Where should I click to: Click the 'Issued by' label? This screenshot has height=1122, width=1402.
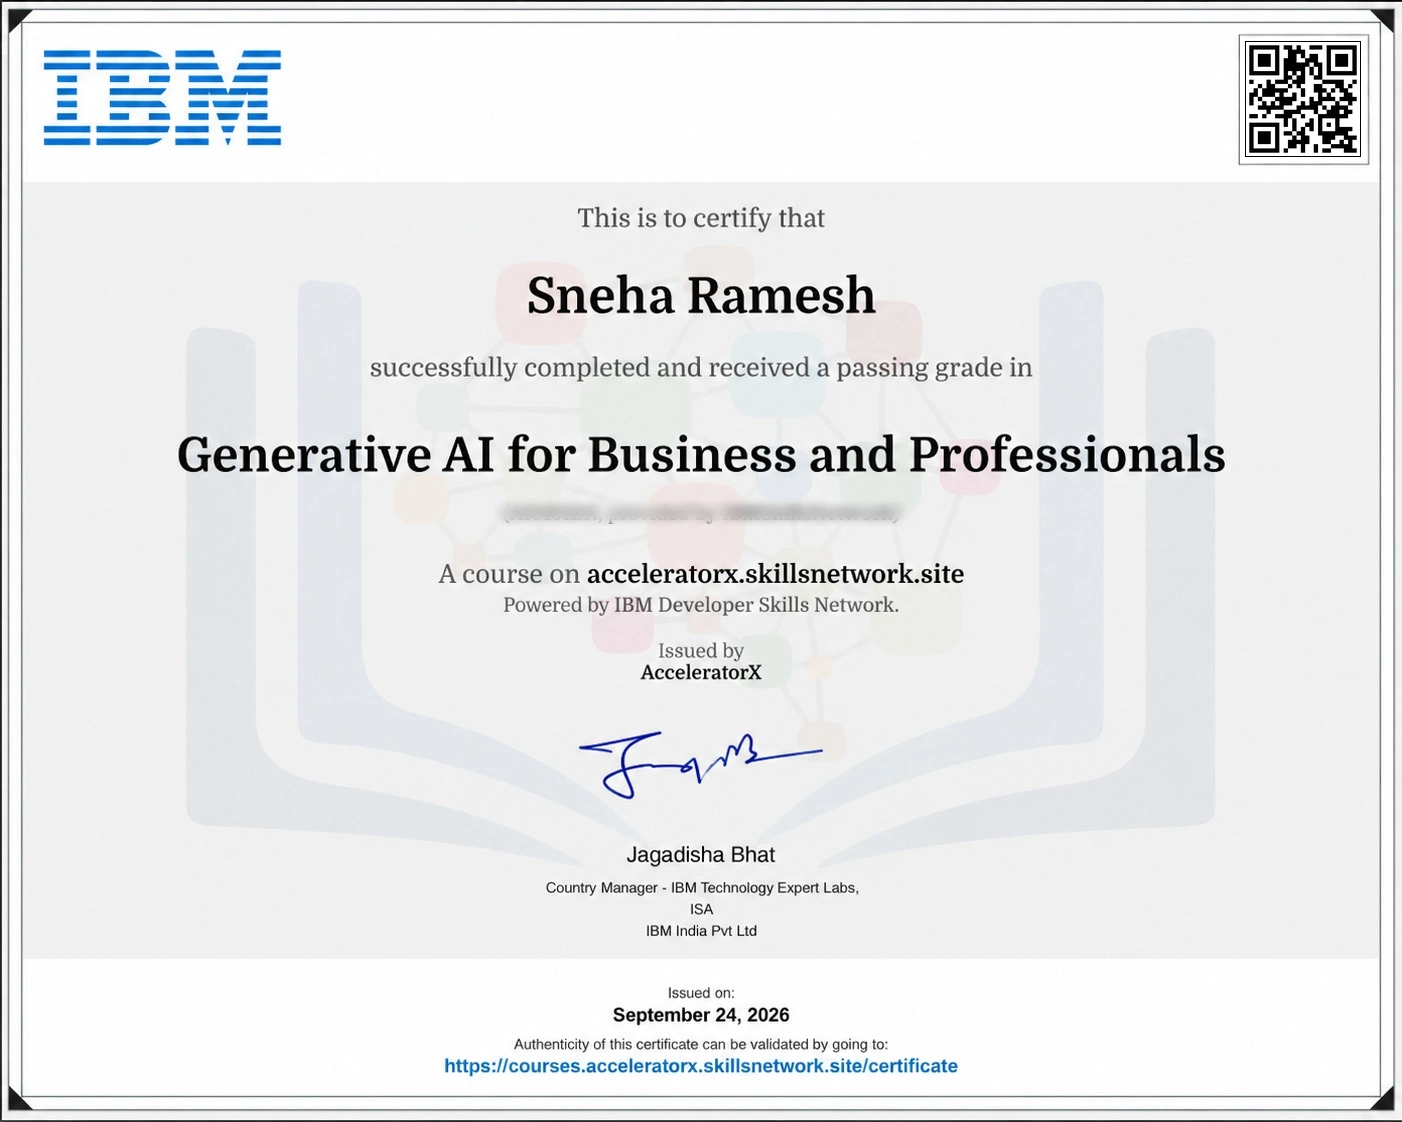701,651
